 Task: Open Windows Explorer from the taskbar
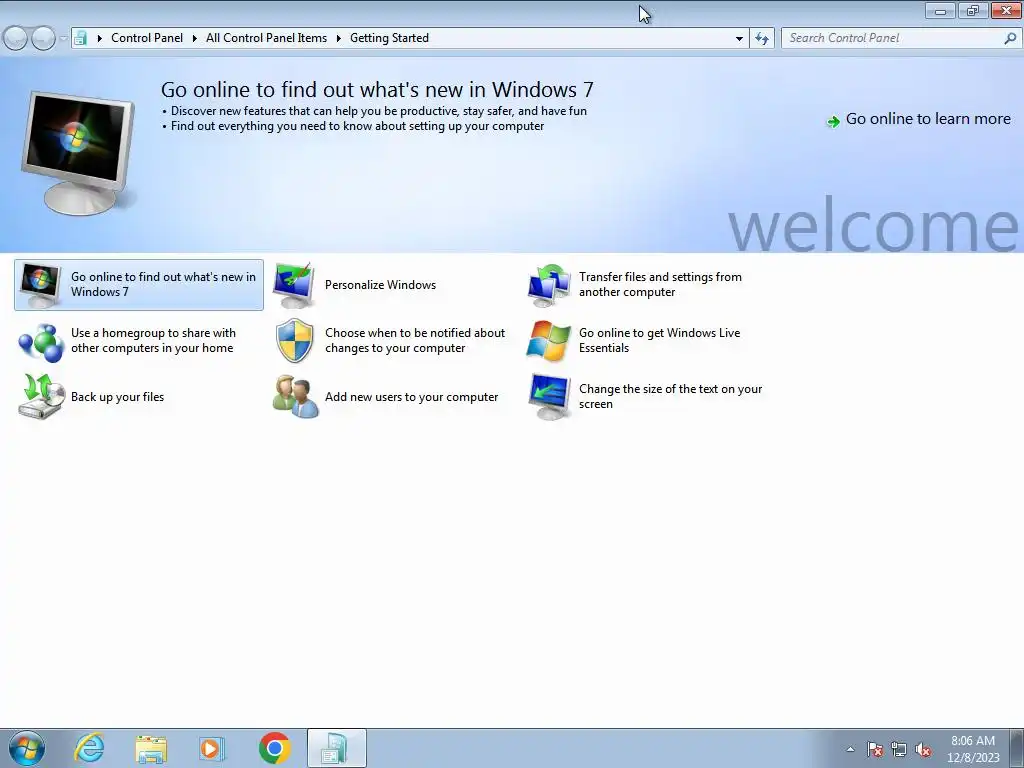(x=151, y=748)
